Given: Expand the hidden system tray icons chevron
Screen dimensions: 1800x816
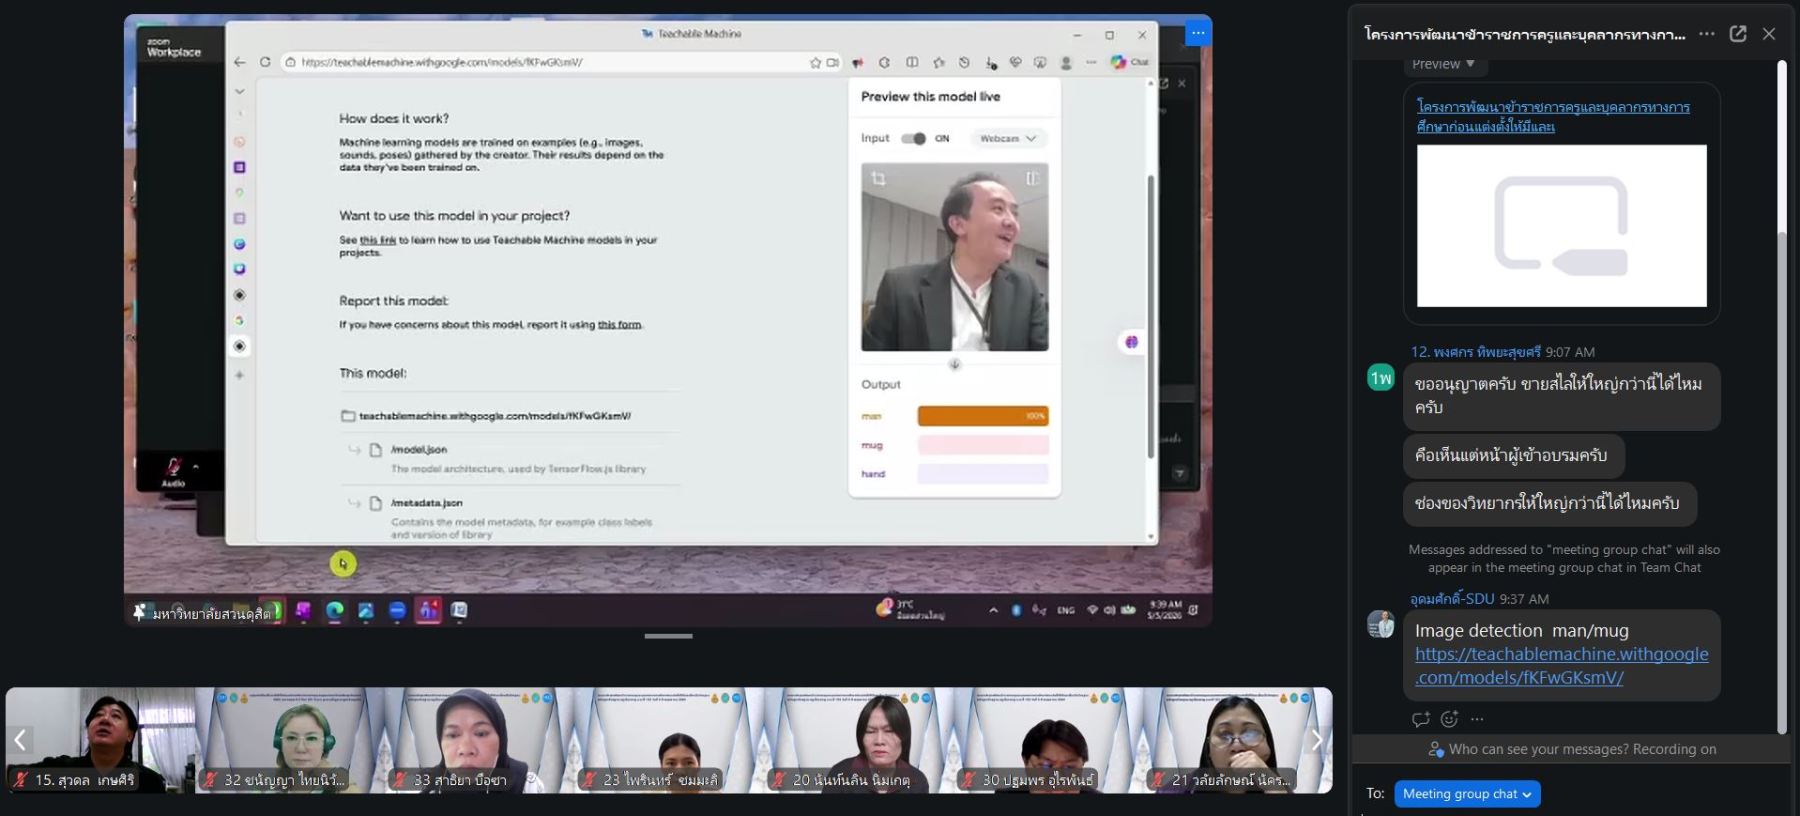Looking at the screenshot, I should pos(993,610).
